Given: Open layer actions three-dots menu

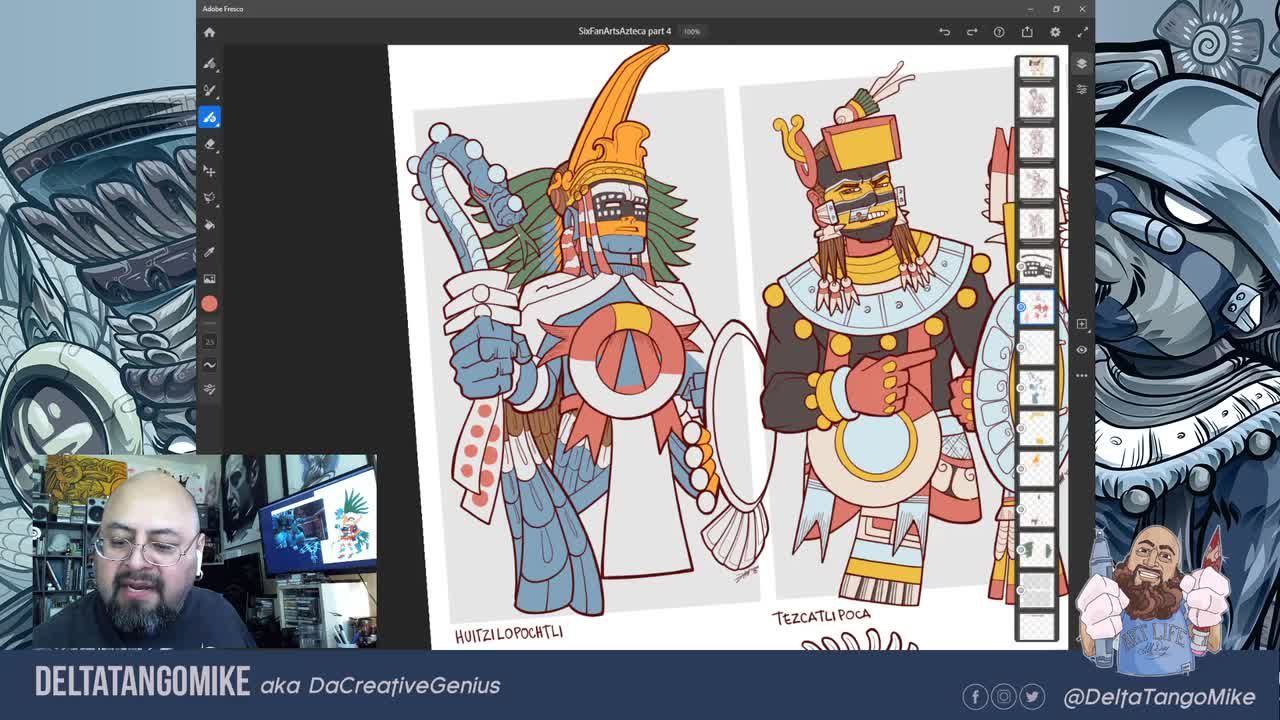Looking at the screenshot, I should (x=1081, y=376).
